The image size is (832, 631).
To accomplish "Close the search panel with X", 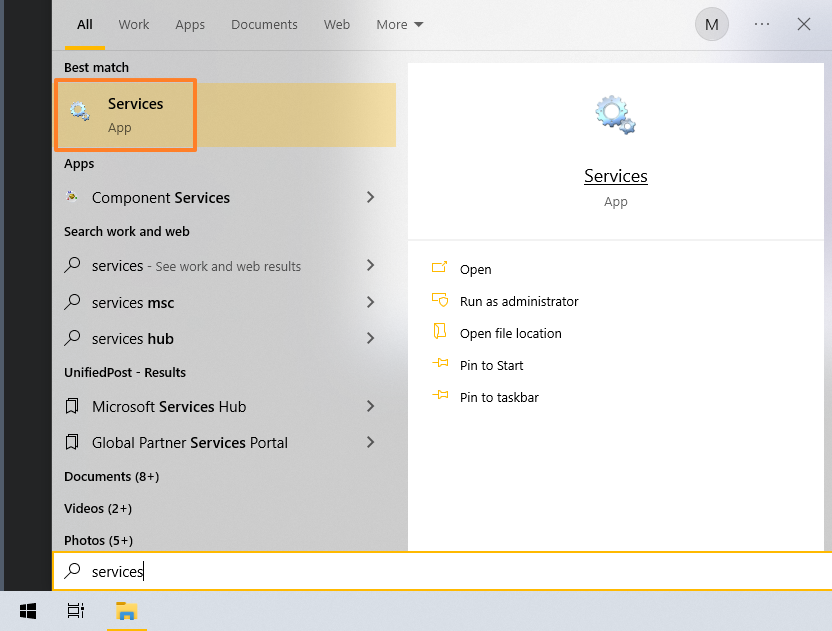I will 804,24.
